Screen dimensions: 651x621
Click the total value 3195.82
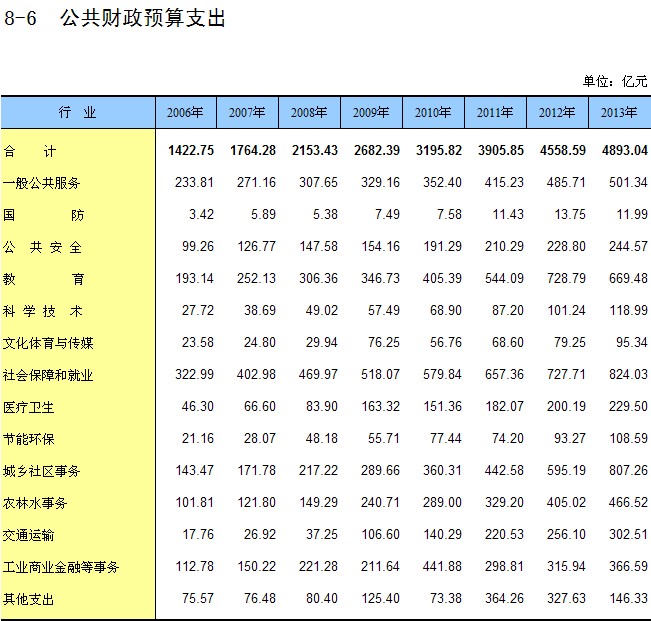pyautogui.click(x=439, y=150)
